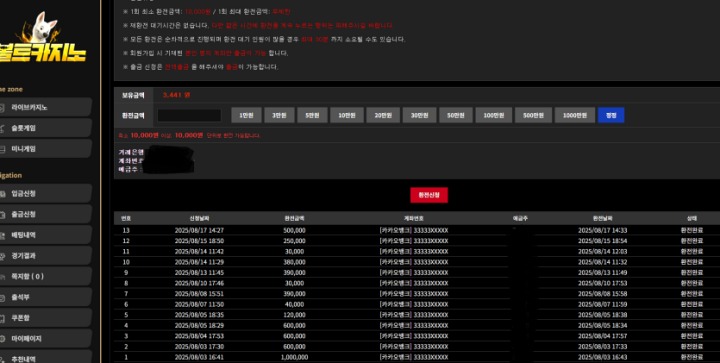Viewport: 720px width, 363px height.
Task: Click amount 1,000,000 in row 1
Action: (x=294, y=357)
